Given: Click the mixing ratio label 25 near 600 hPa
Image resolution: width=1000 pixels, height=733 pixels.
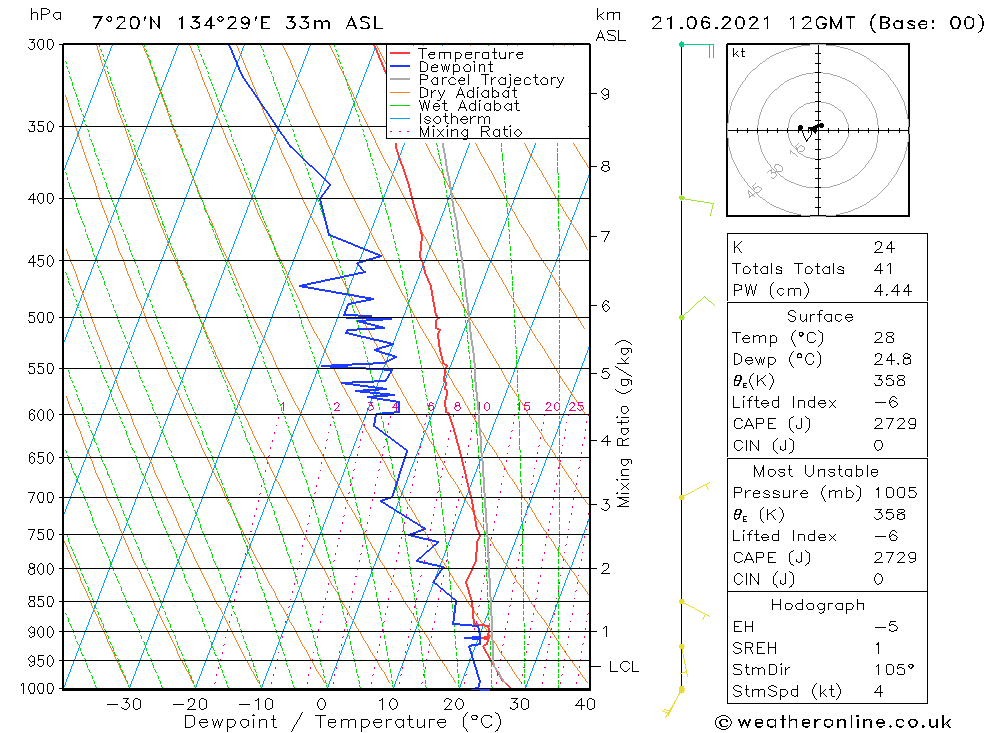Looking at the screenshot, I should tap(577, 406).
